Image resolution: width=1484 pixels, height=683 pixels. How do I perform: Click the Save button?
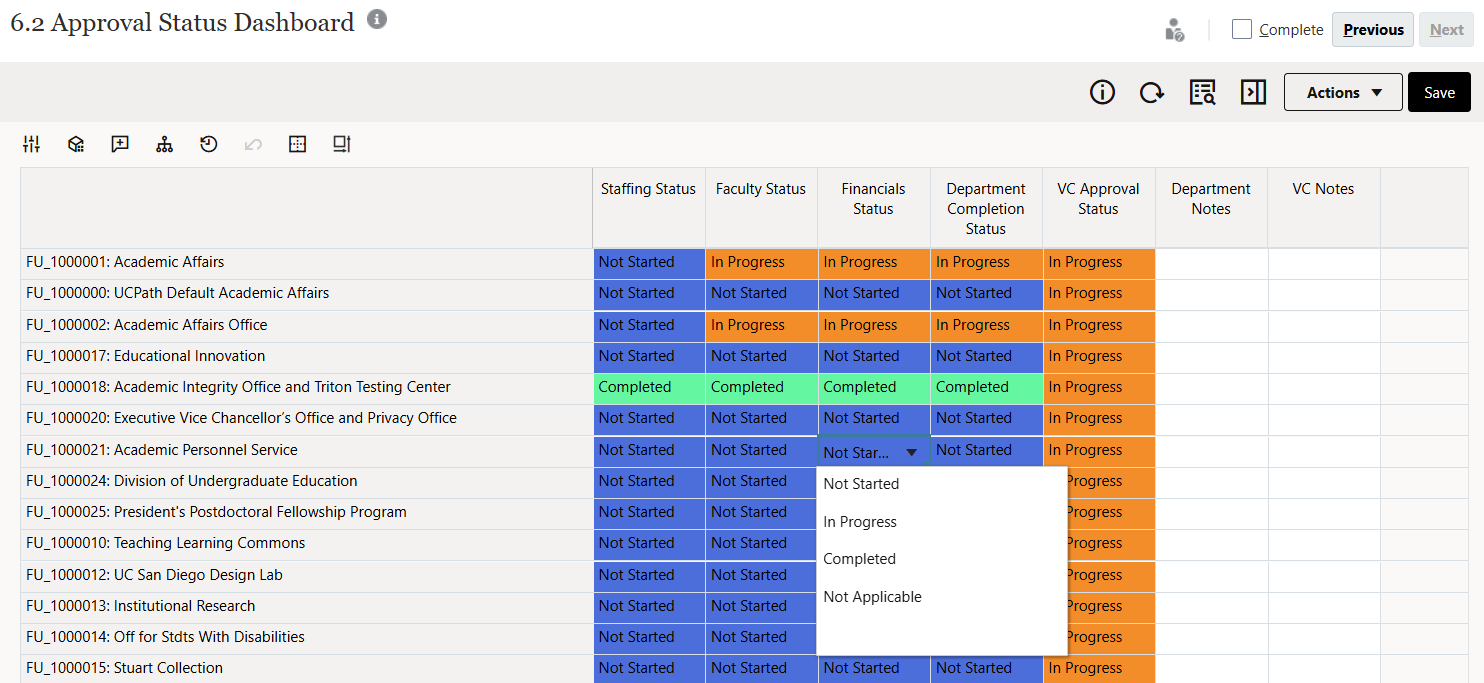(x=1439, y=91)
